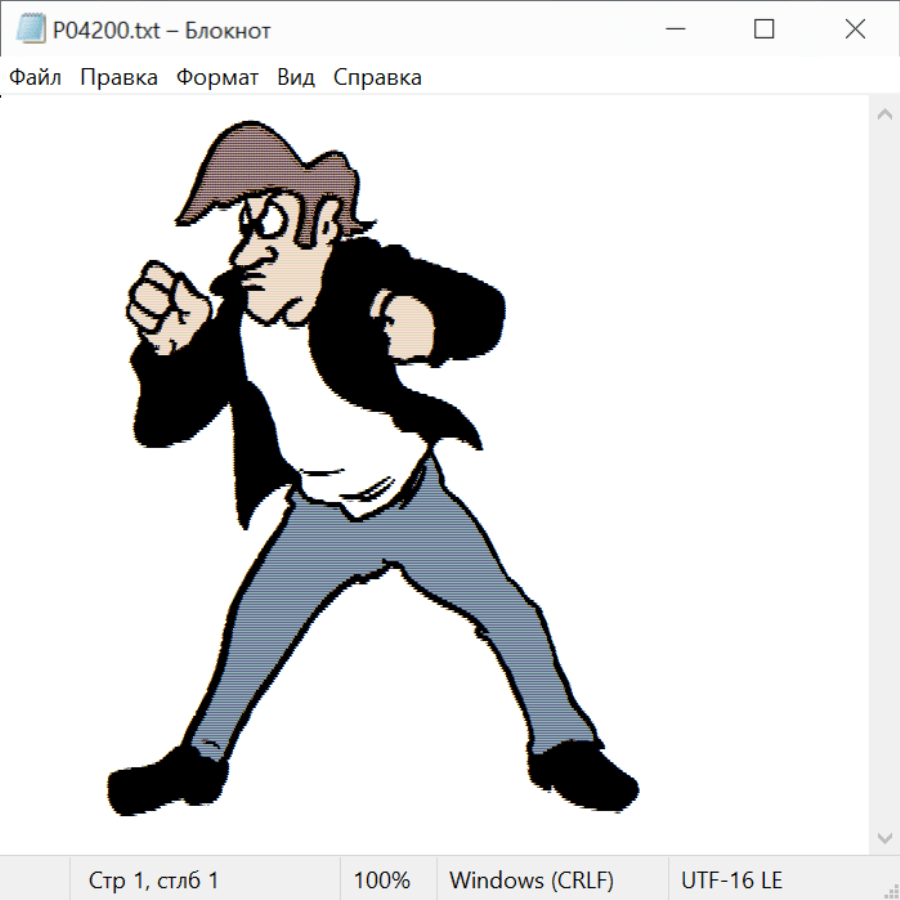This screenshot has height=900, width=900.
Task: Open the Справка menu
Action: click(377, 78)
